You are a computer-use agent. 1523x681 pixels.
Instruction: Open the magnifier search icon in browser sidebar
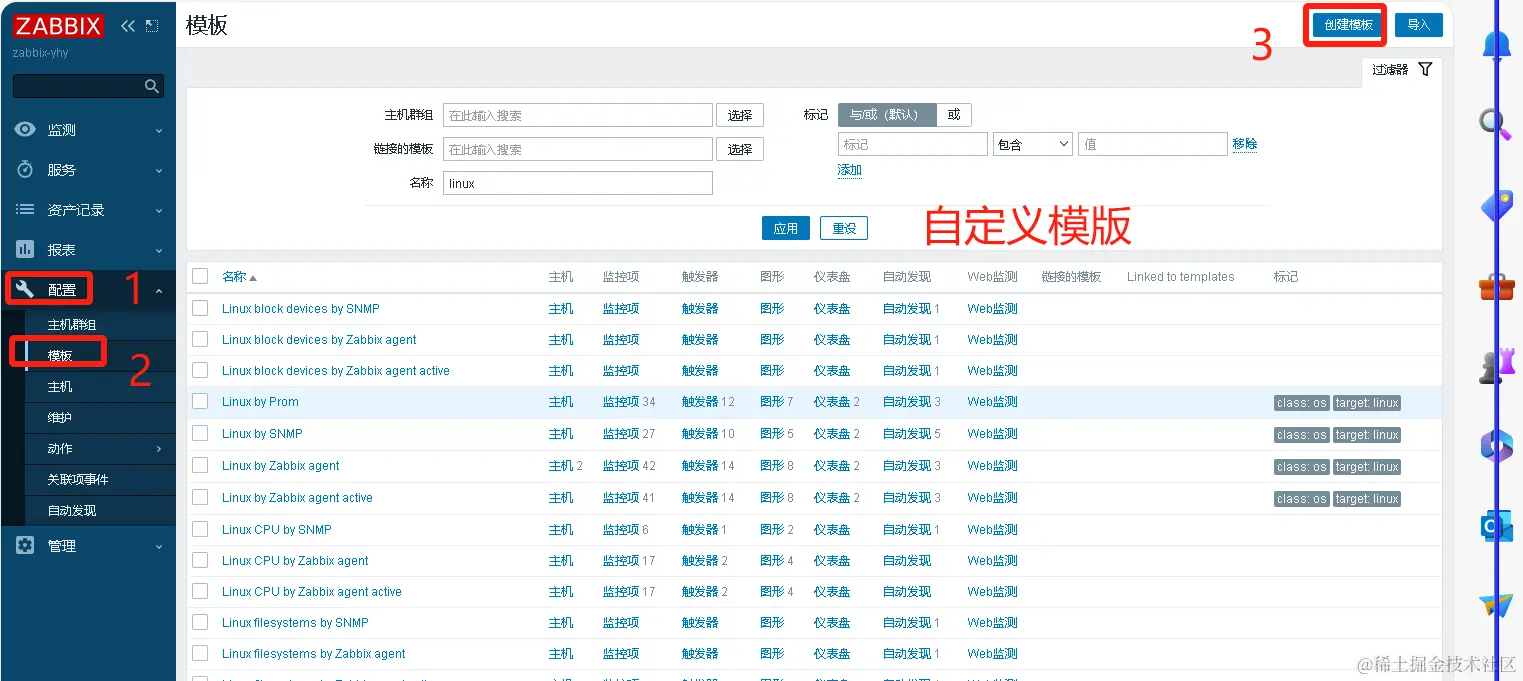[1496, 124]
